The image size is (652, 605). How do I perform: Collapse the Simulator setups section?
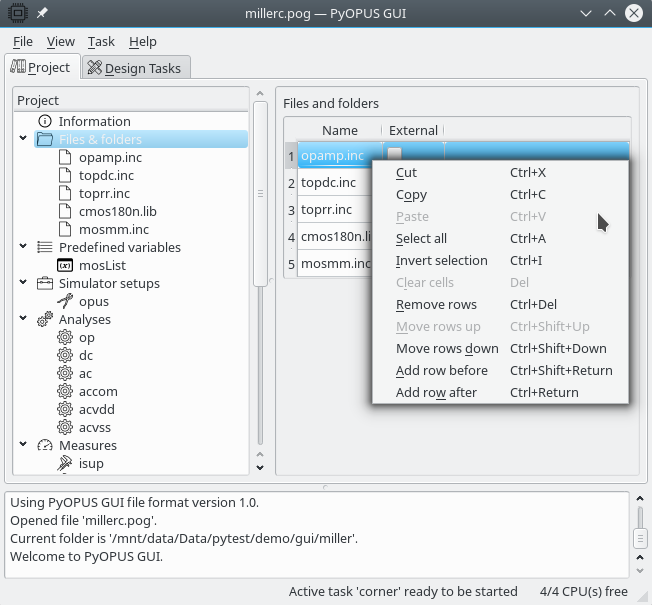(x=23, y=283)
